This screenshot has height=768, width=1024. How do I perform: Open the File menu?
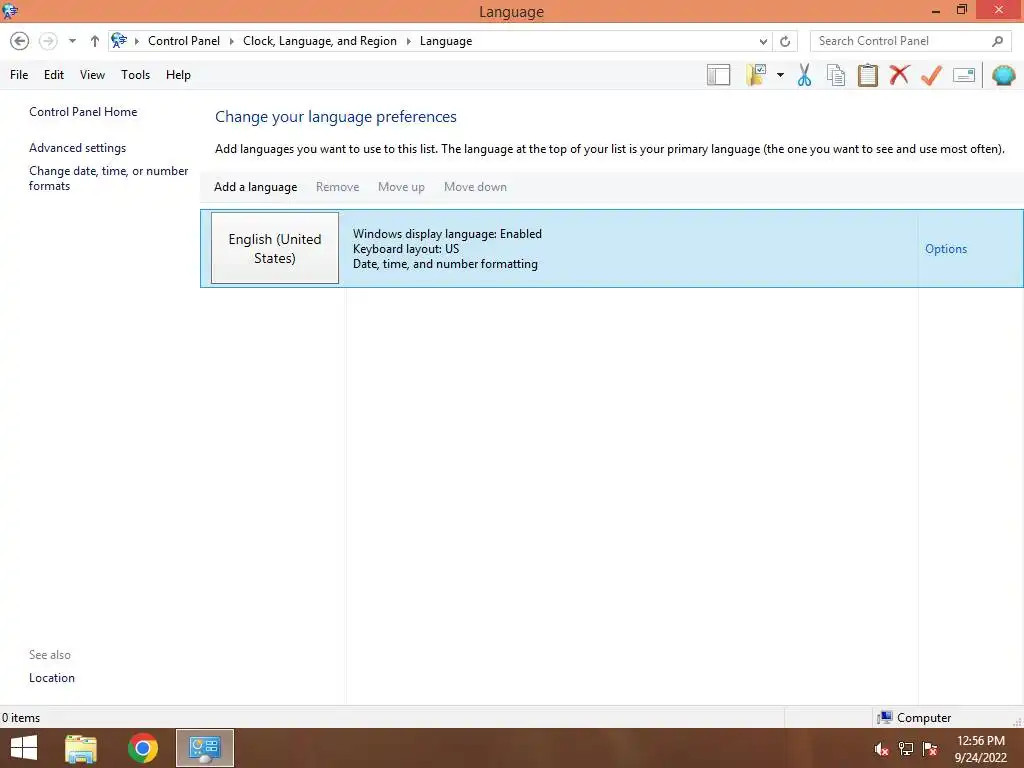[19, 75]
